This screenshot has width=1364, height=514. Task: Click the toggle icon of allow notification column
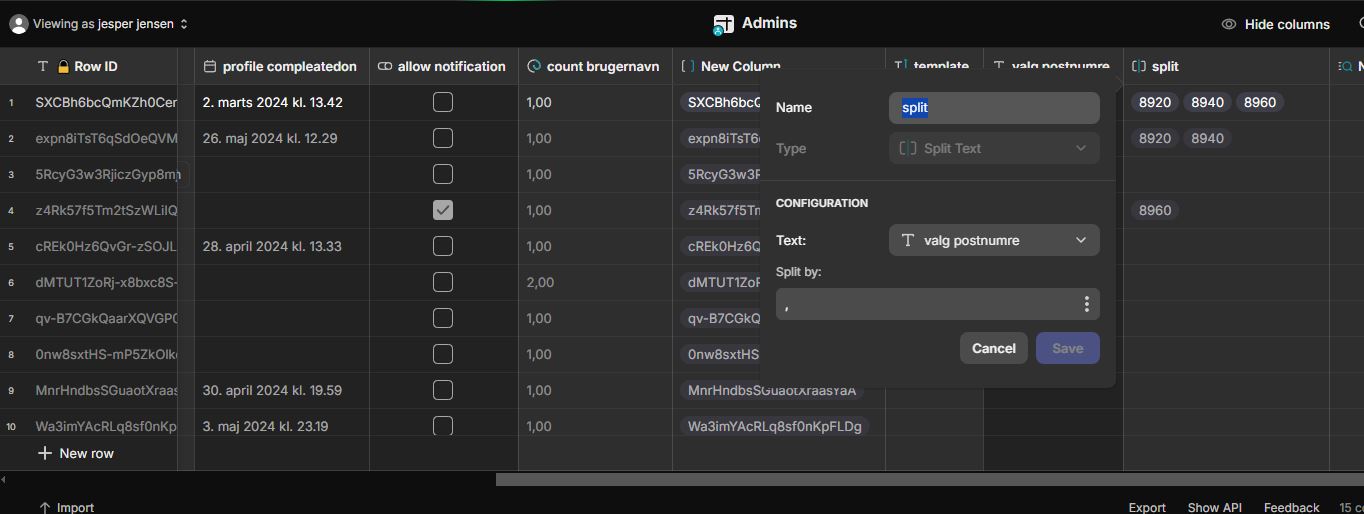(385, 67)
